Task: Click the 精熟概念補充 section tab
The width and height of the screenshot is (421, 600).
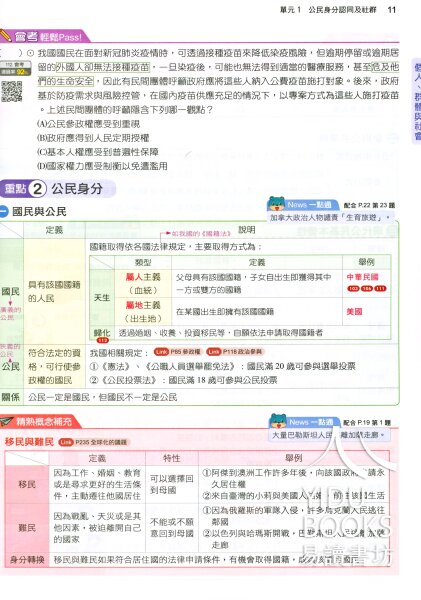Action: click(41, 421)
